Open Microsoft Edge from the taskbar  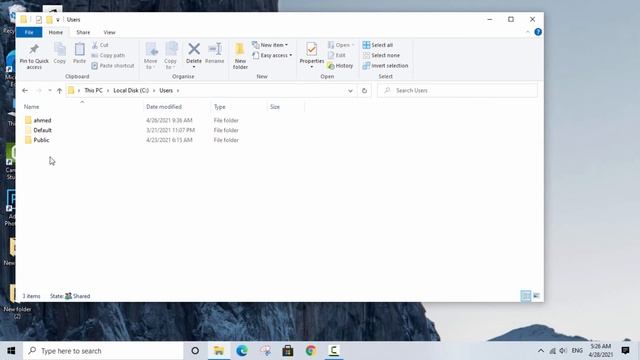[242, 351]
